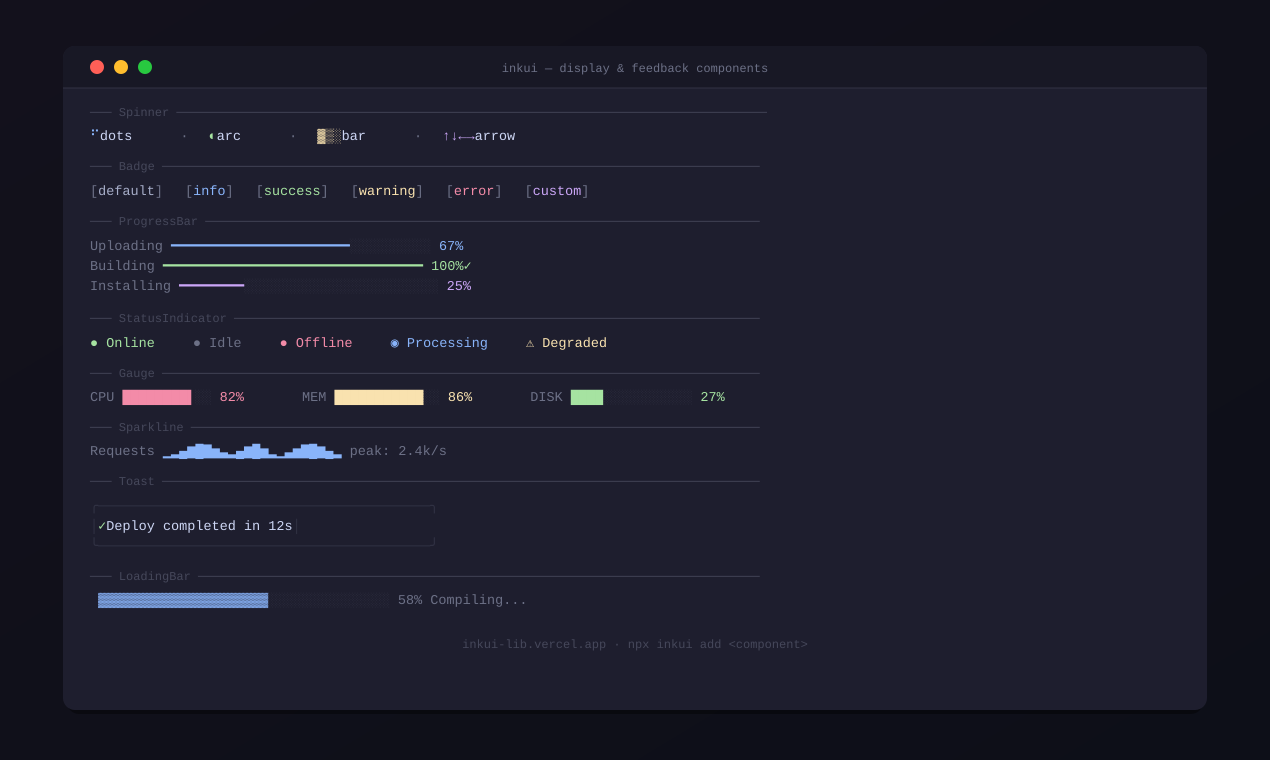Image resolution: width=1270 pixels, height=760 pixels.
Task: Click the blue Compiling loading bar
Action: [183, 600]
